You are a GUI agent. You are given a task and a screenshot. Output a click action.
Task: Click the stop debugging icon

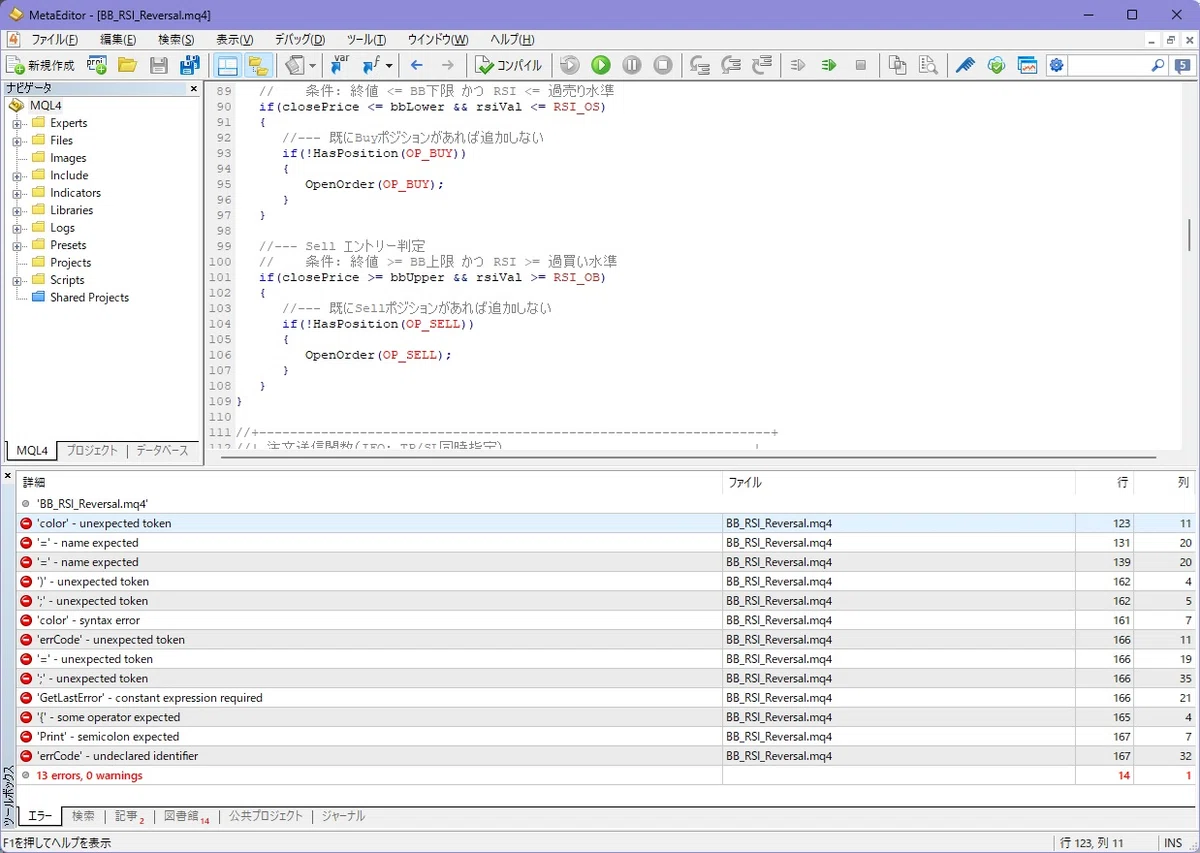pyautogui.click(x=663, y=65)
